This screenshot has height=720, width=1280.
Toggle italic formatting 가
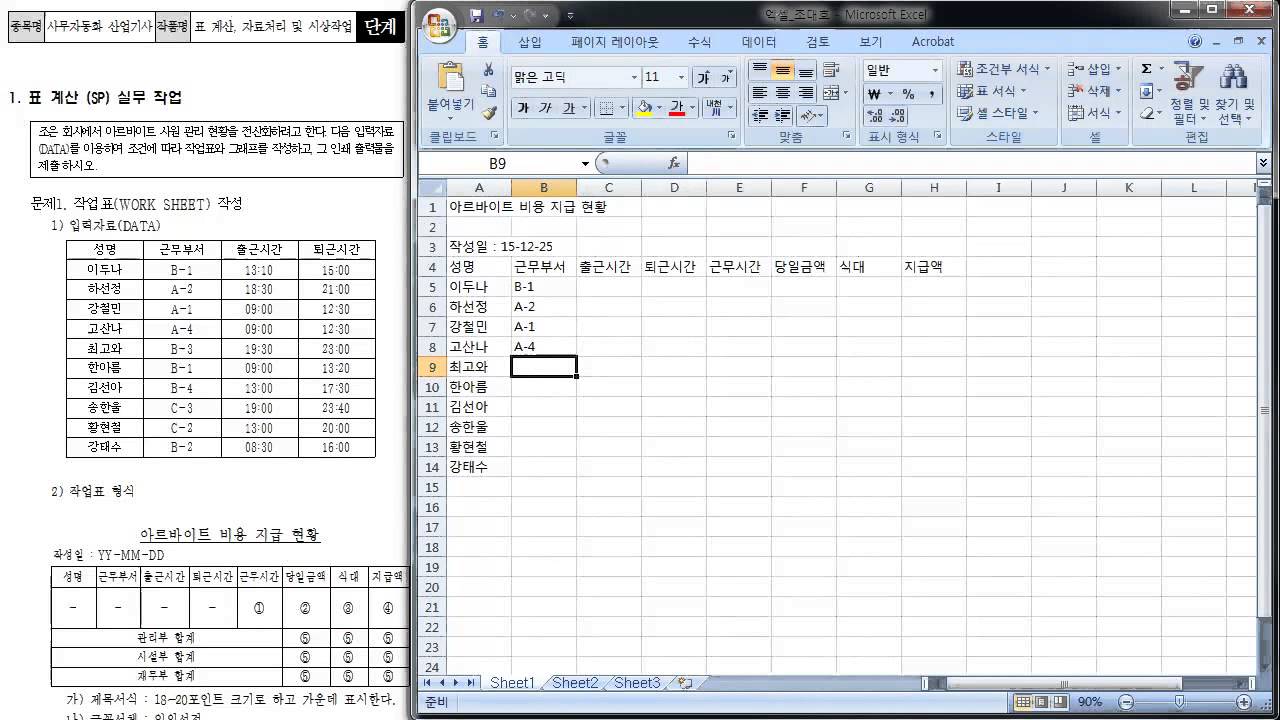pos(546,107)
